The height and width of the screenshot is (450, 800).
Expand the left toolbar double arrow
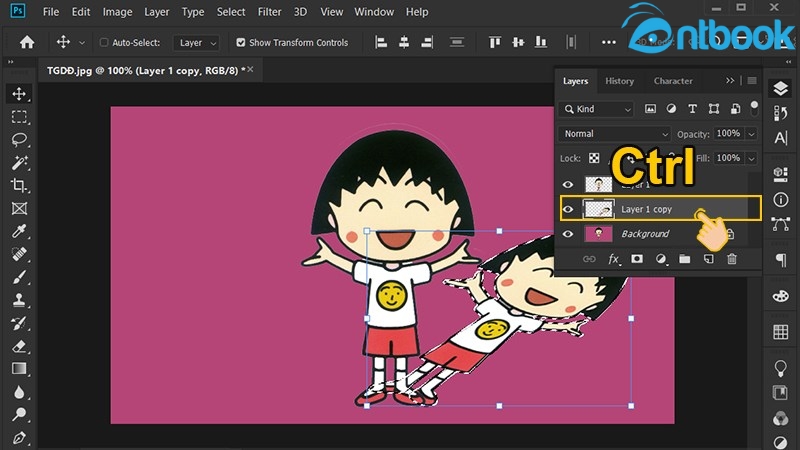point(10,62)
